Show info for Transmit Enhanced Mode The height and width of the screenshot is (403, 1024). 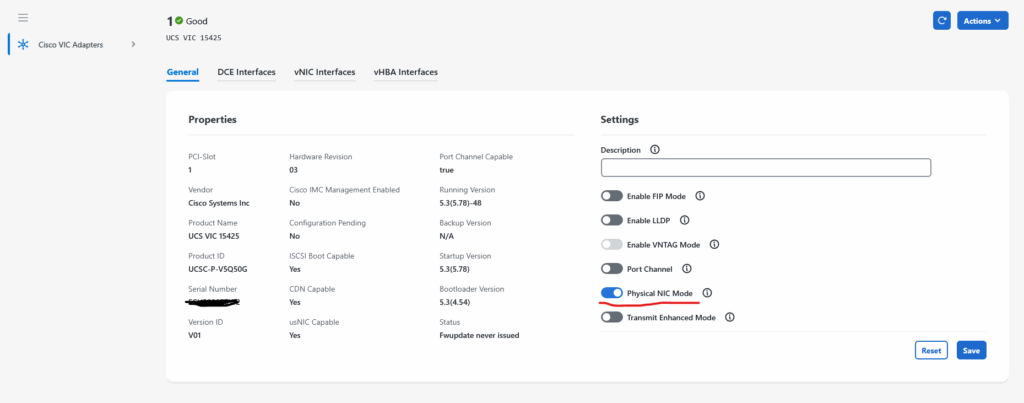click(x=730, y=317)
